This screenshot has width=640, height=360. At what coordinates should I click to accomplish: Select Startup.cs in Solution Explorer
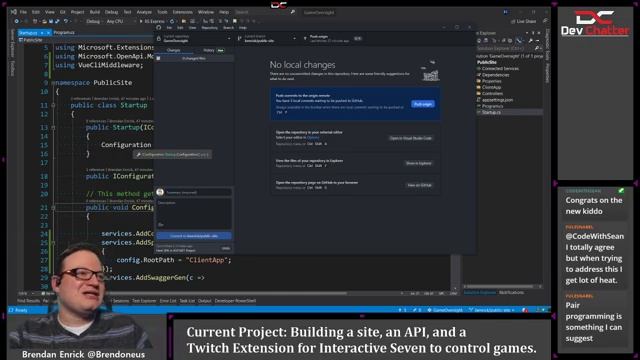(x=491, y=112)
